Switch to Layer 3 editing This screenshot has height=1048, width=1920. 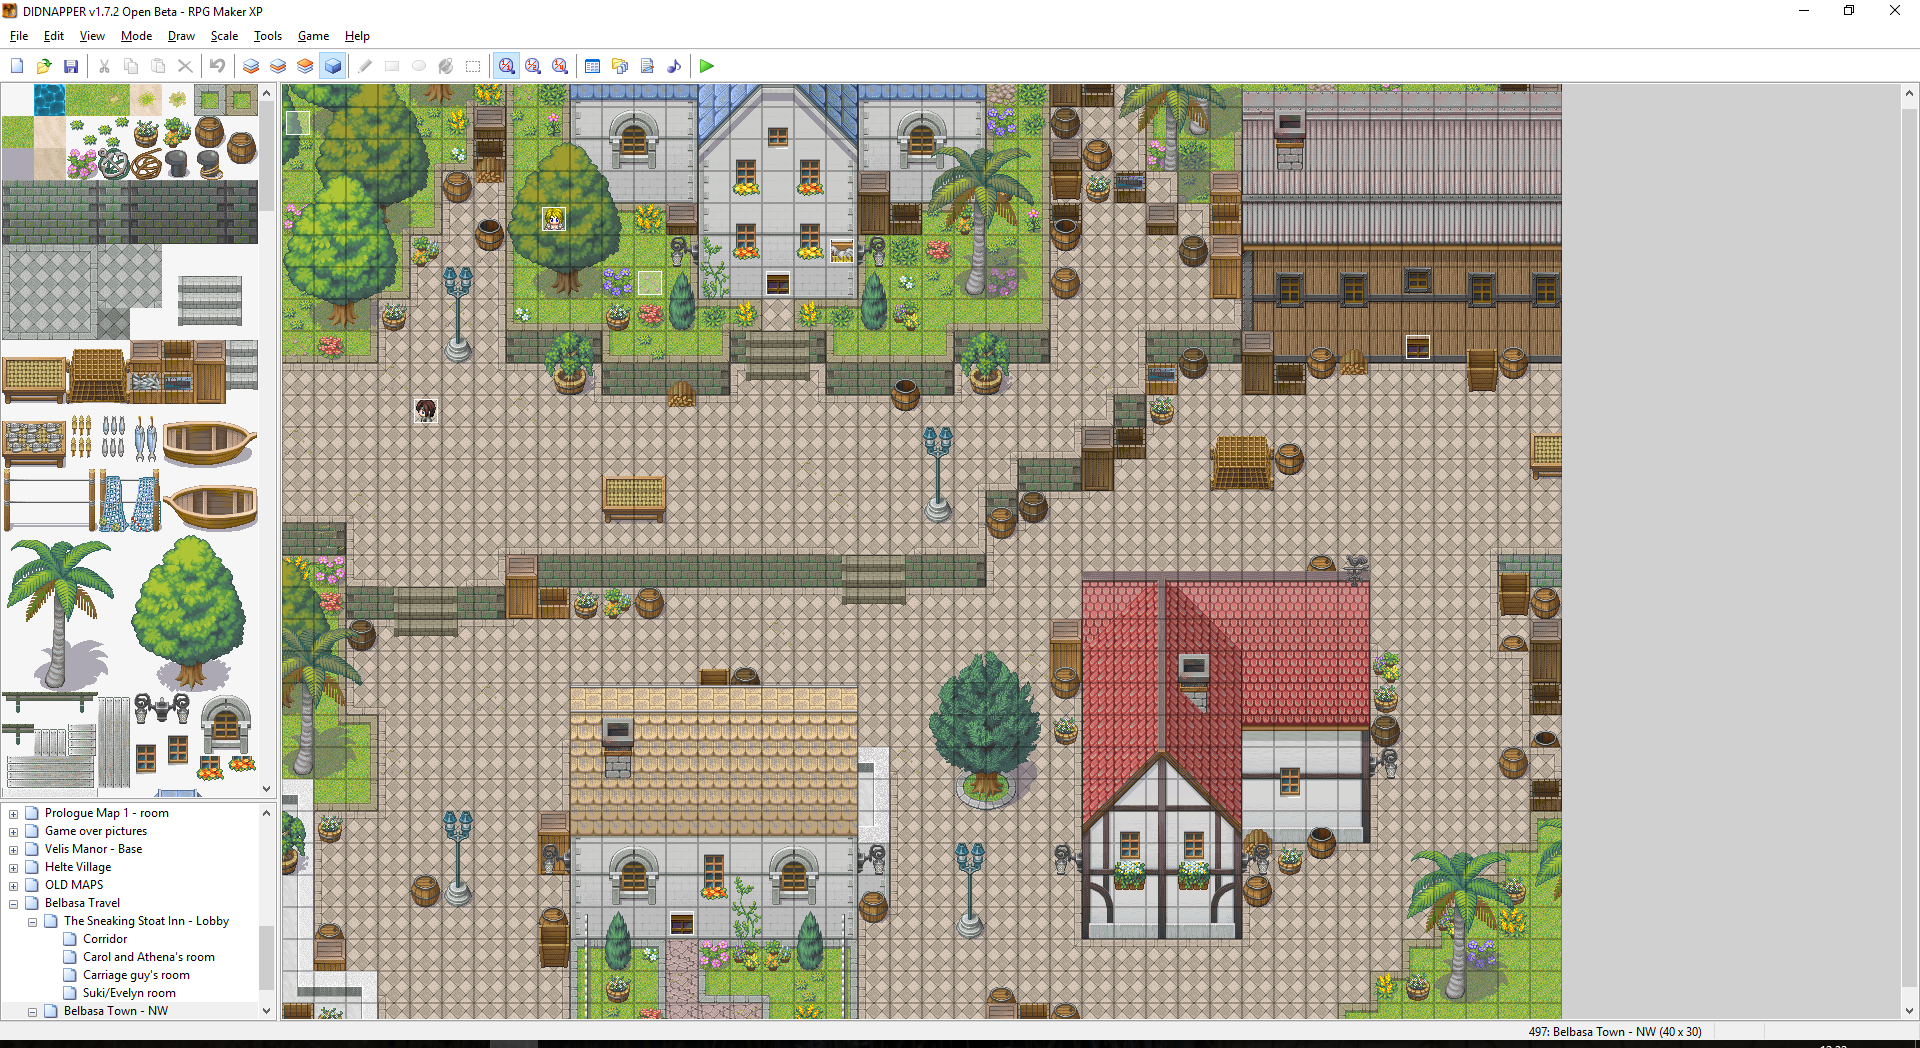(305, 66)
